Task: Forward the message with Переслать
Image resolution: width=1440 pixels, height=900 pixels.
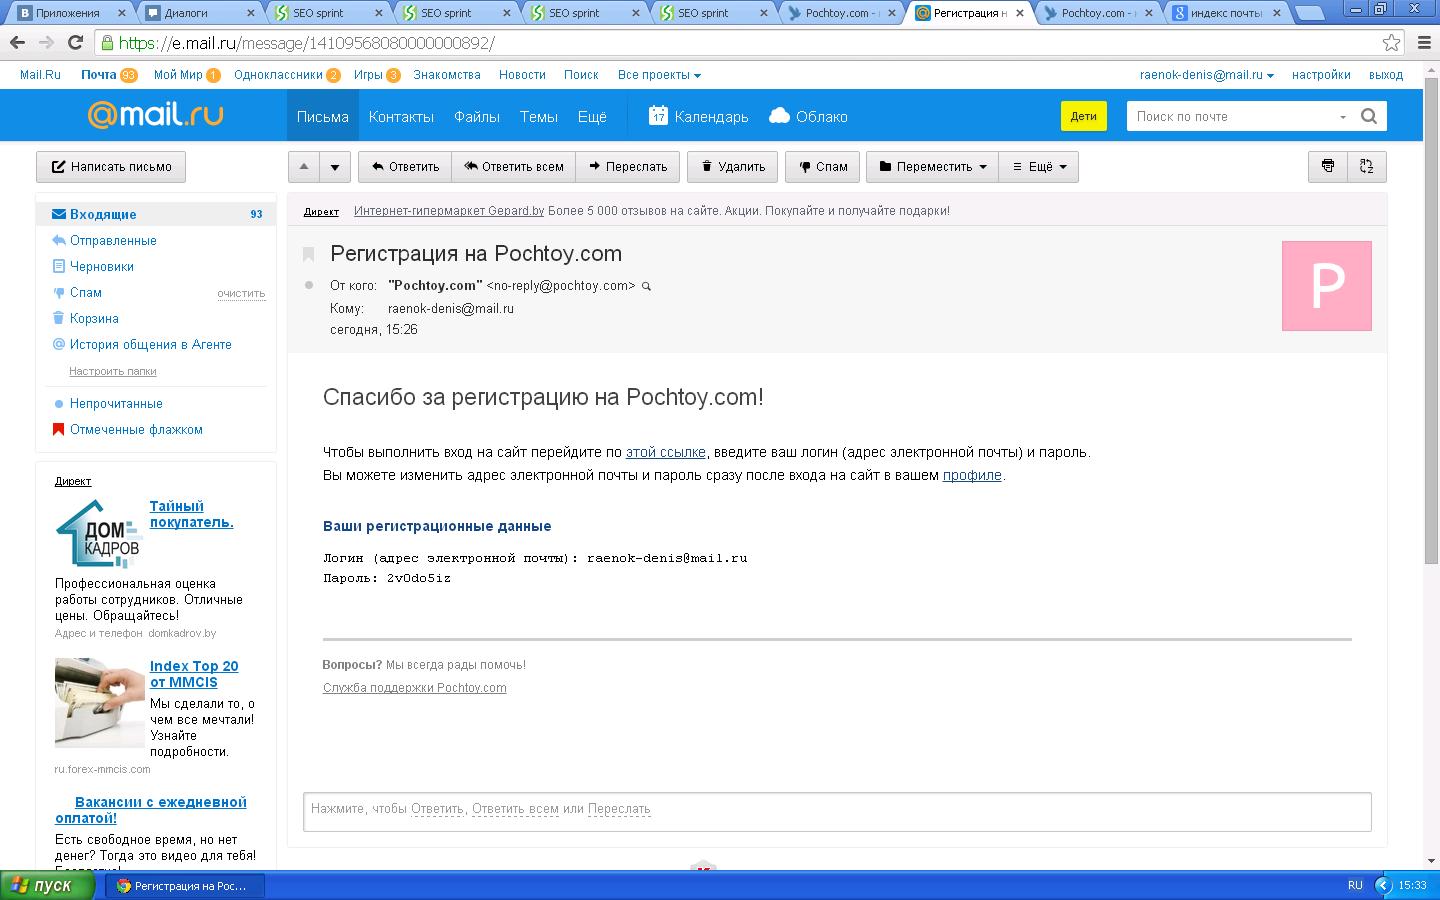Action: (628, 167)
